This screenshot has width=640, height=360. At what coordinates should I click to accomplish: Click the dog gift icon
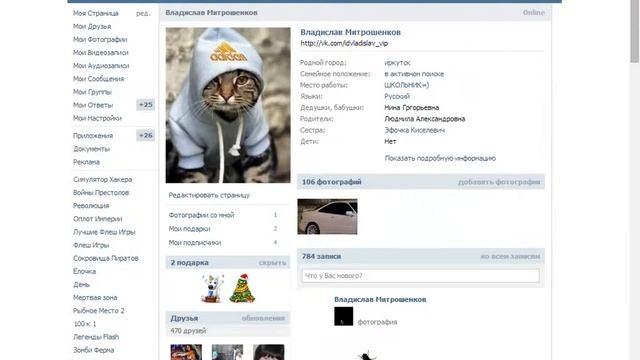tap(212, 288)
